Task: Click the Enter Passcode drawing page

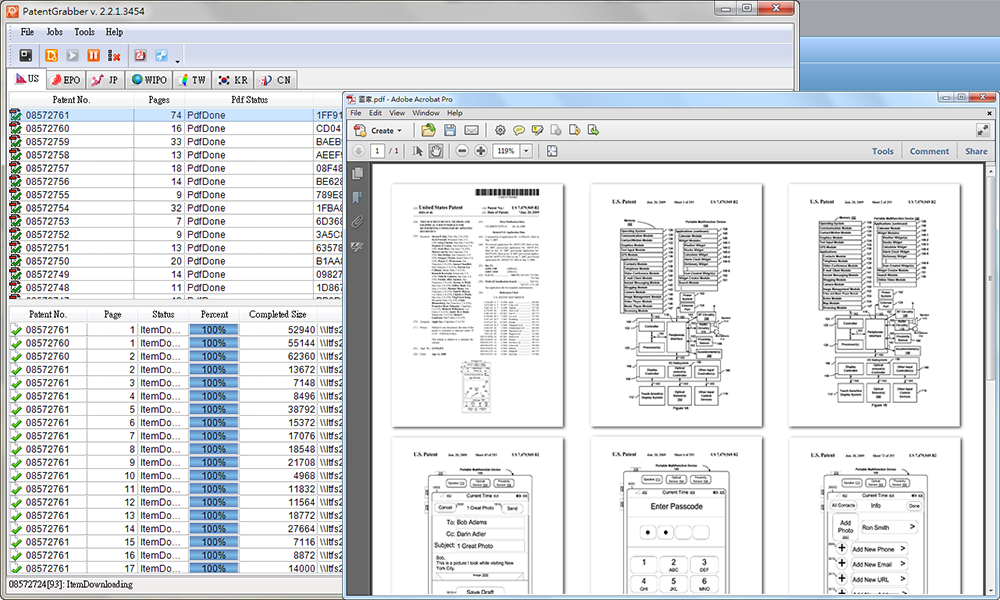Action: (677, 516)
